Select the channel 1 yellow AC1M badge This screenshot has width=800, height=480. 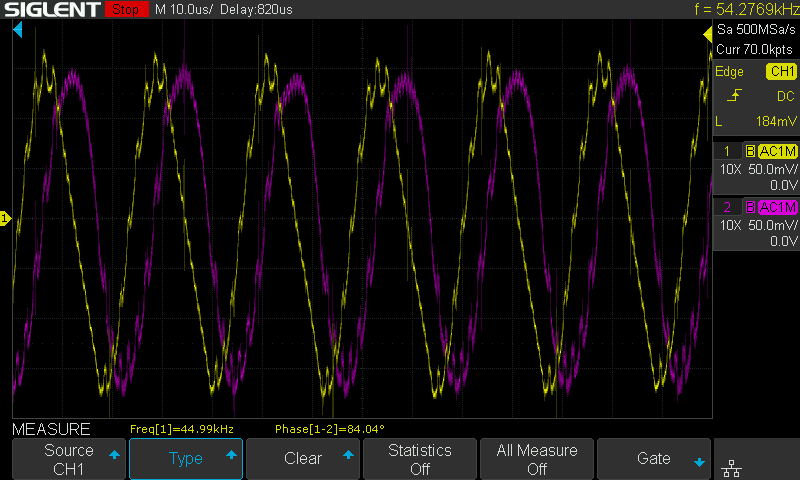(777, 152)
